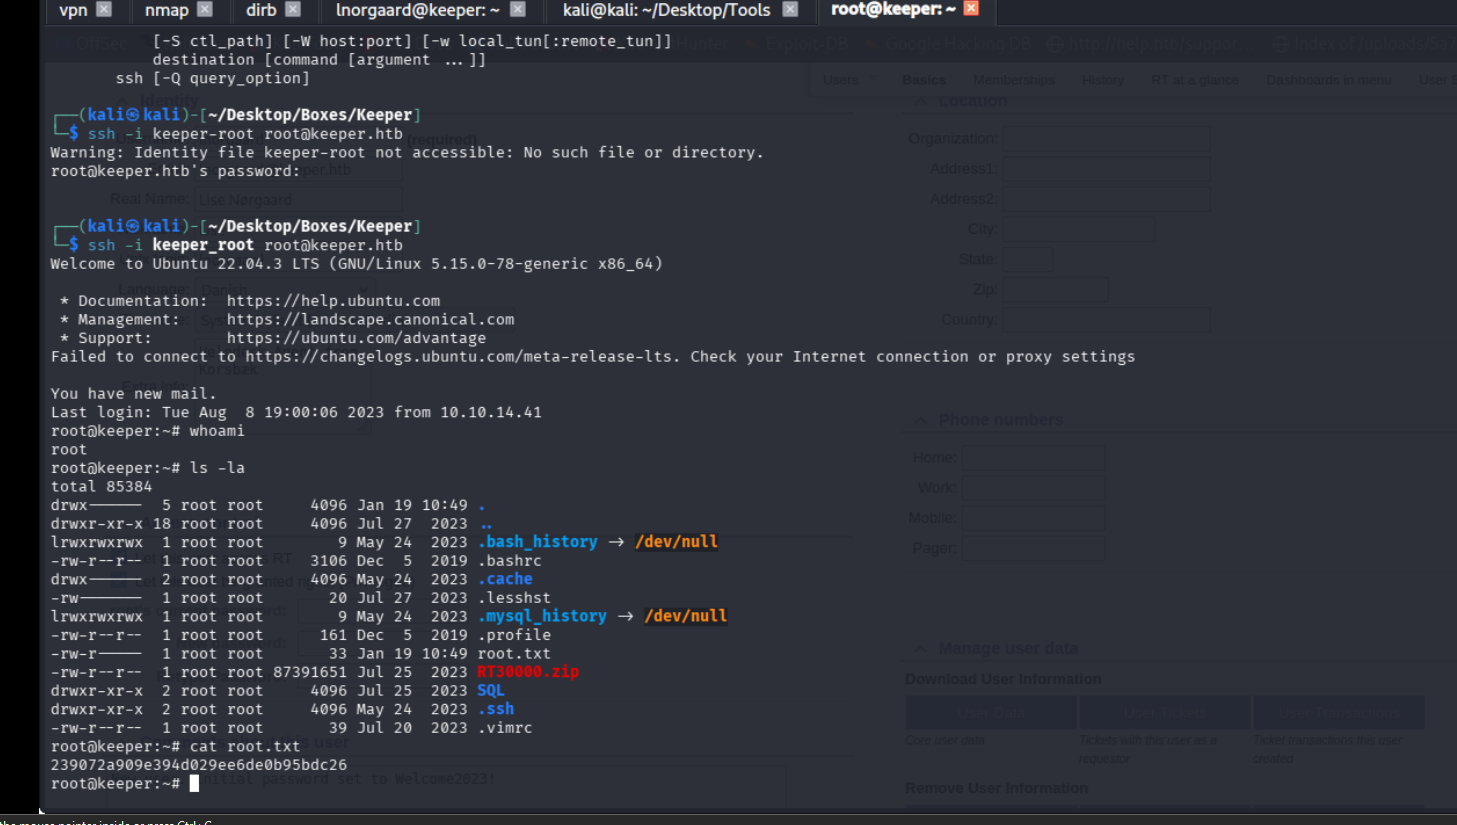The width and height of the screenshot is (1457, 825).
Task: Select the dirb tab
Action: pyautogui.click(x=261, y=10)
